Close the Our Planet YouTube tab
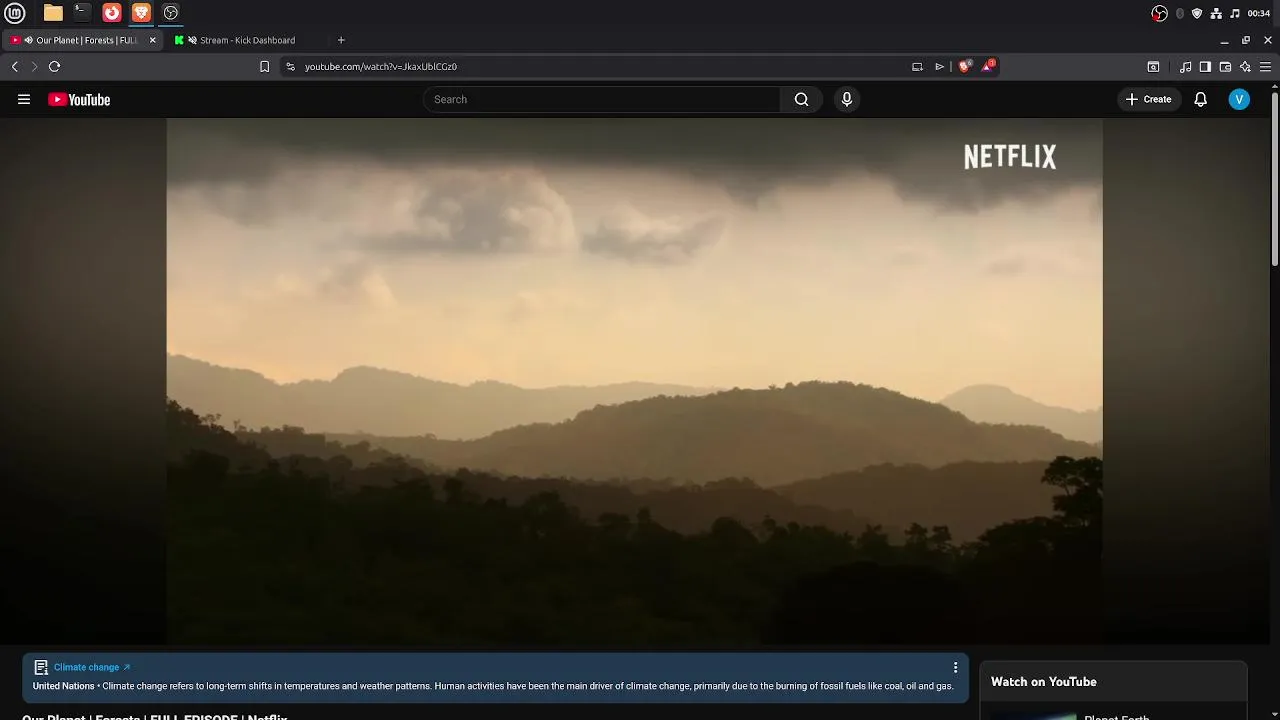This screenshot has height=720, width=1280. pyautogui.click(x=152, y=40)
